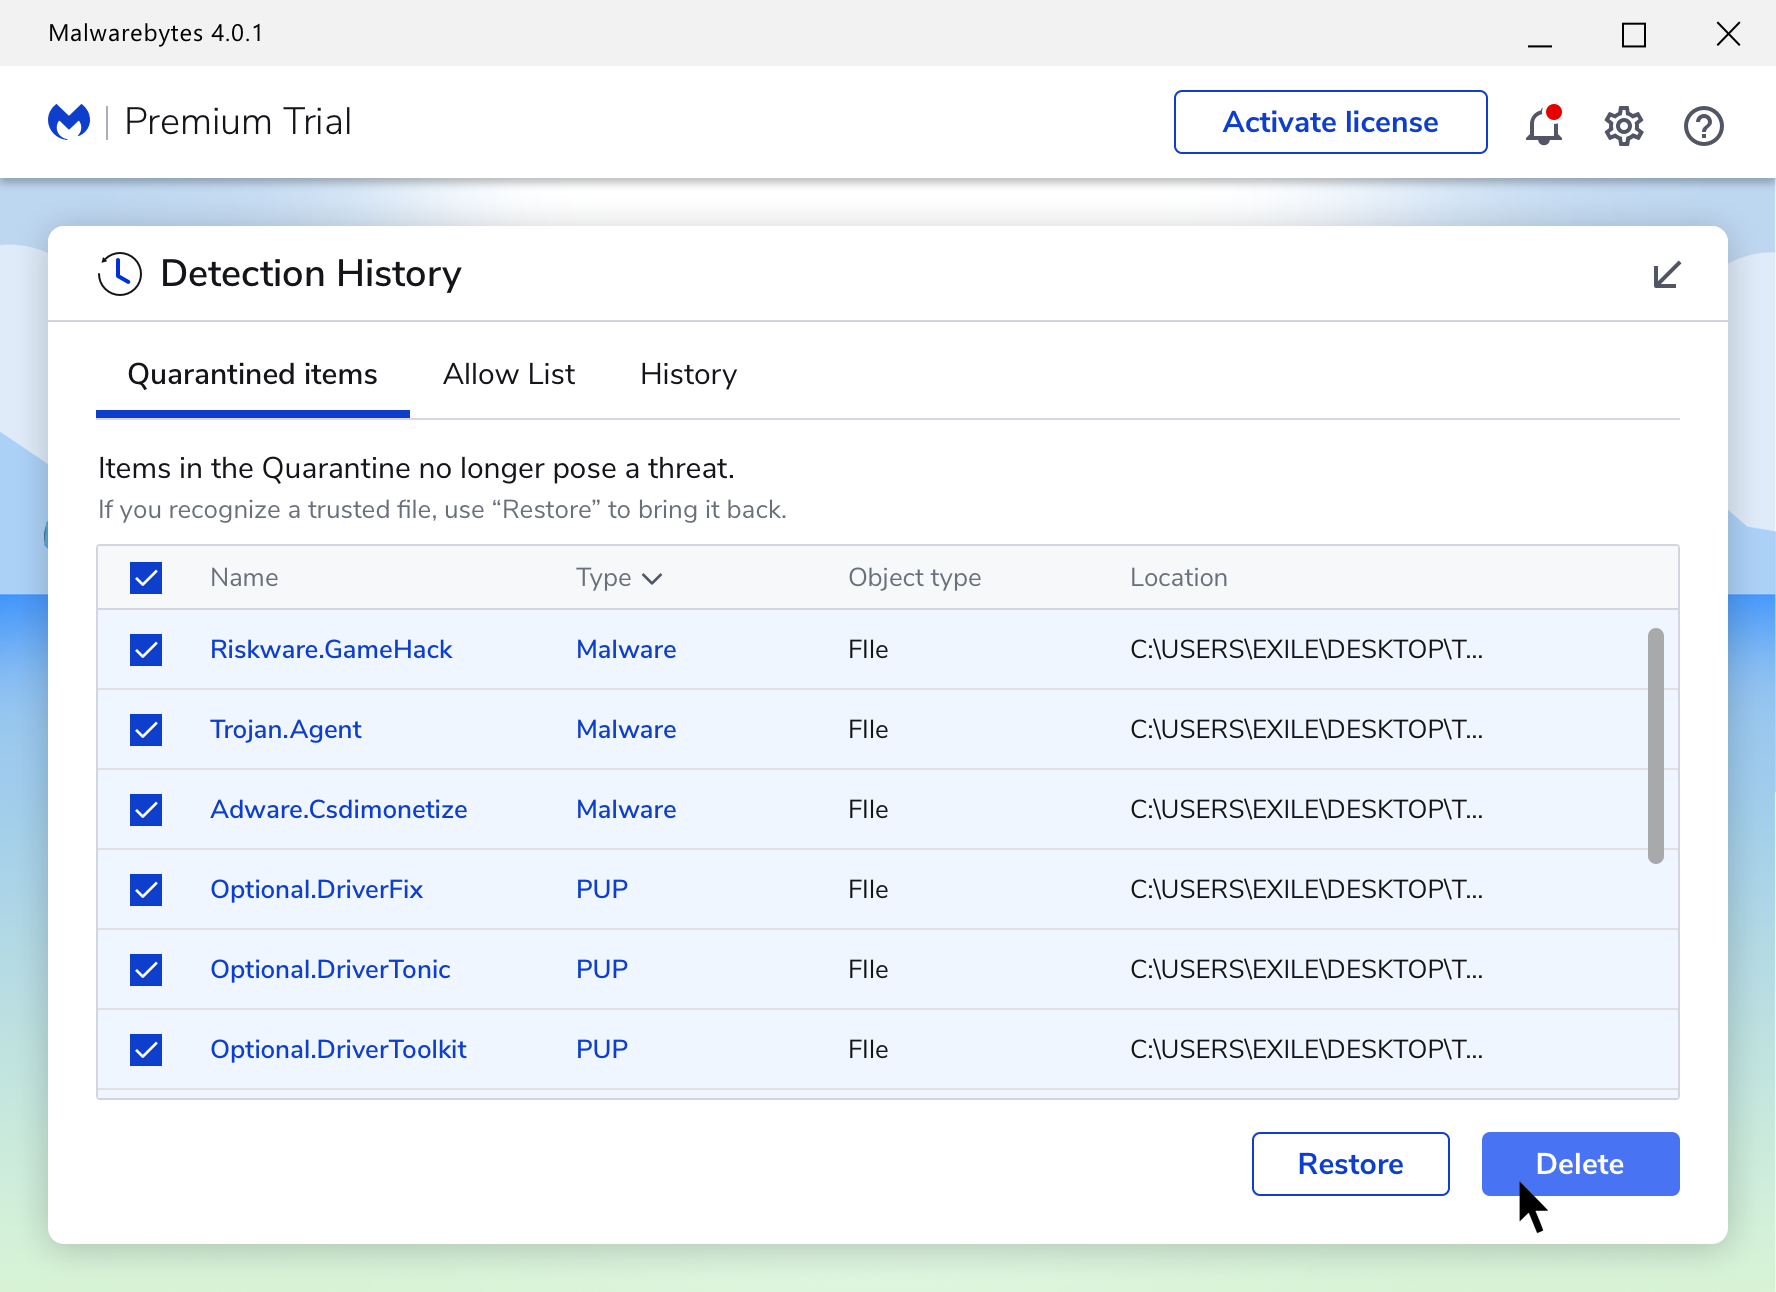Open the Optional.DriverFix detection link

(x=317, y=890)
